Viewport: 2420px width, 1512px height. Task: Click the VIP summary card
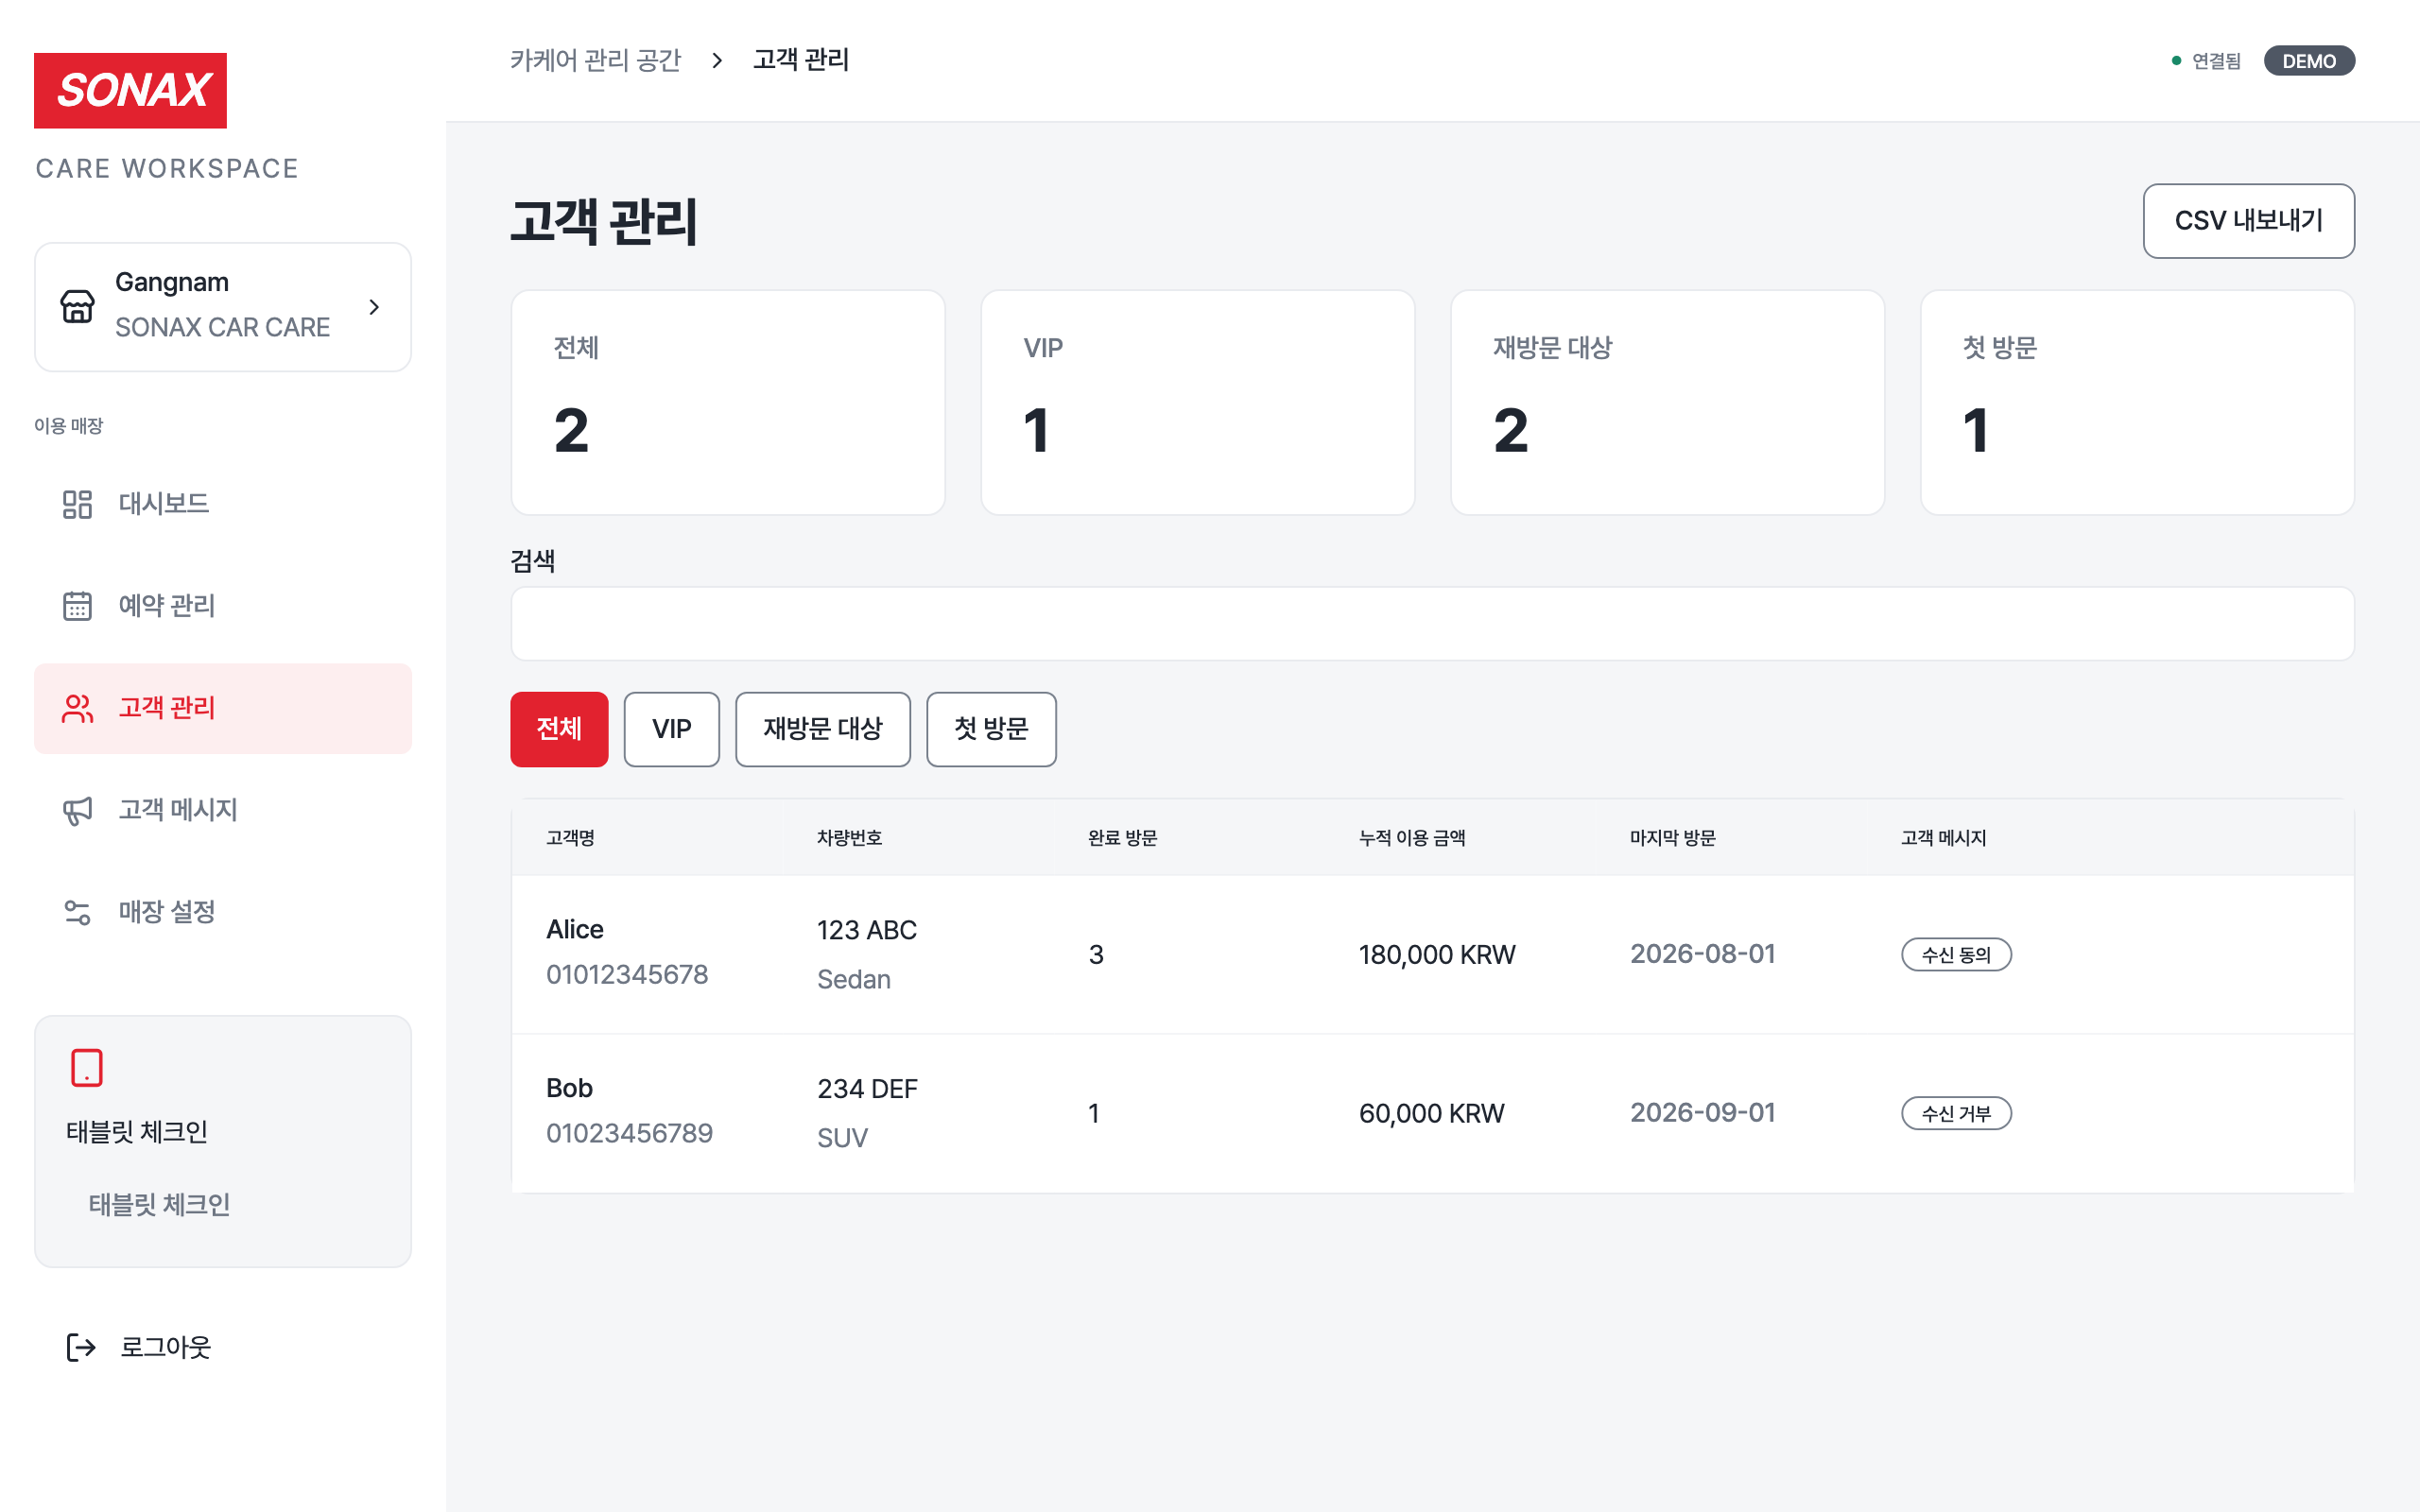coord(1198,403)
